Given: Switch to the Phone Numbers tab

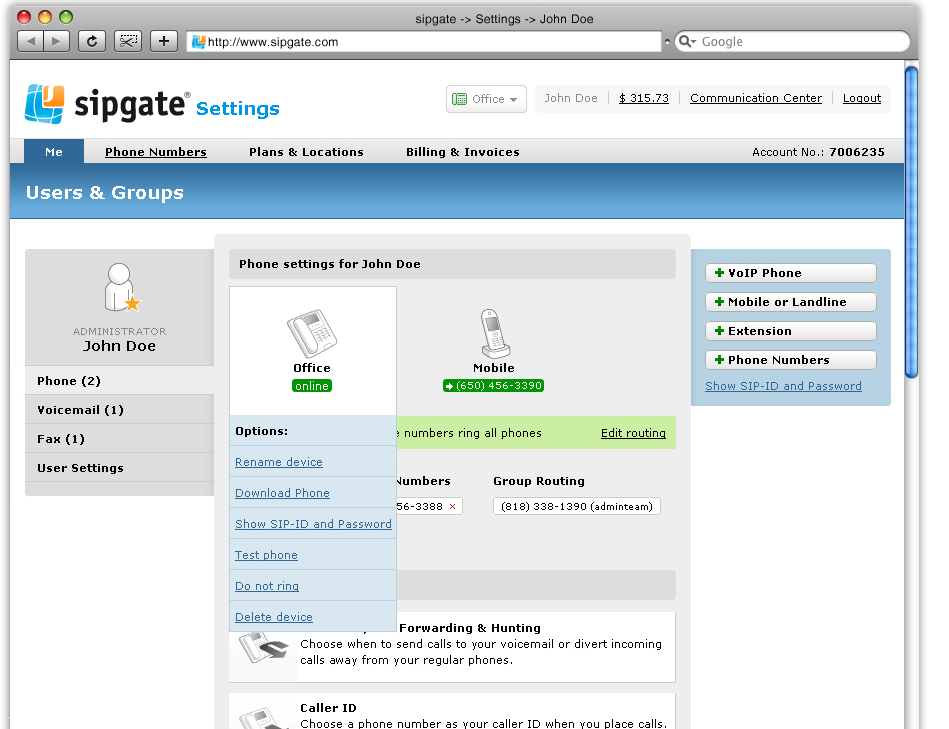Looking at the screenshot, I should 155,151.
